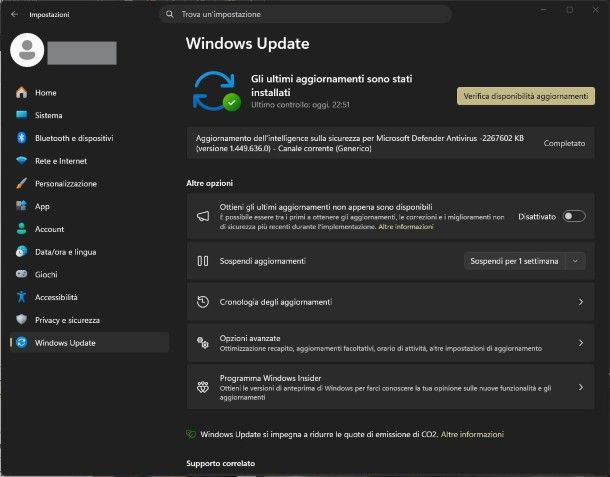
Task: Expand Opzioni avanzate chevron
Action: 580,343
